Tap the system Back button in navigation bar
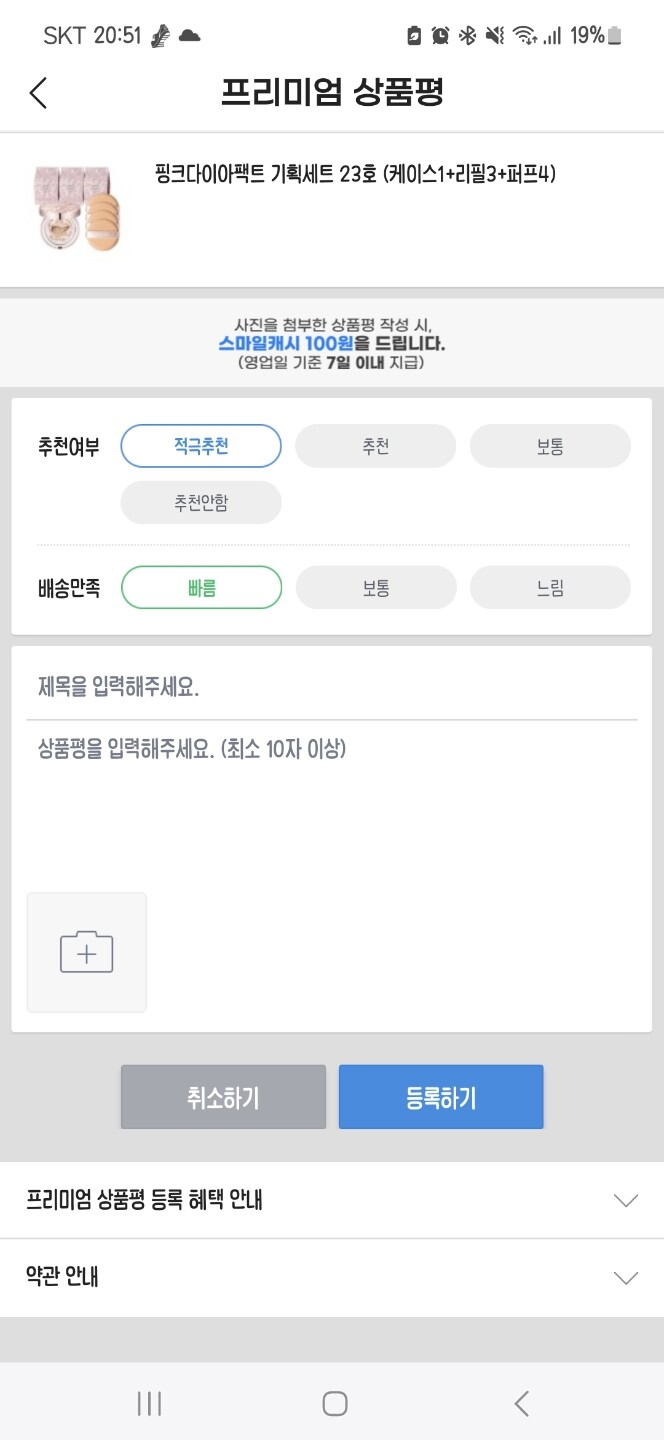The height and width of the screenshot is (1440, 664). [x=519, y=1402]
